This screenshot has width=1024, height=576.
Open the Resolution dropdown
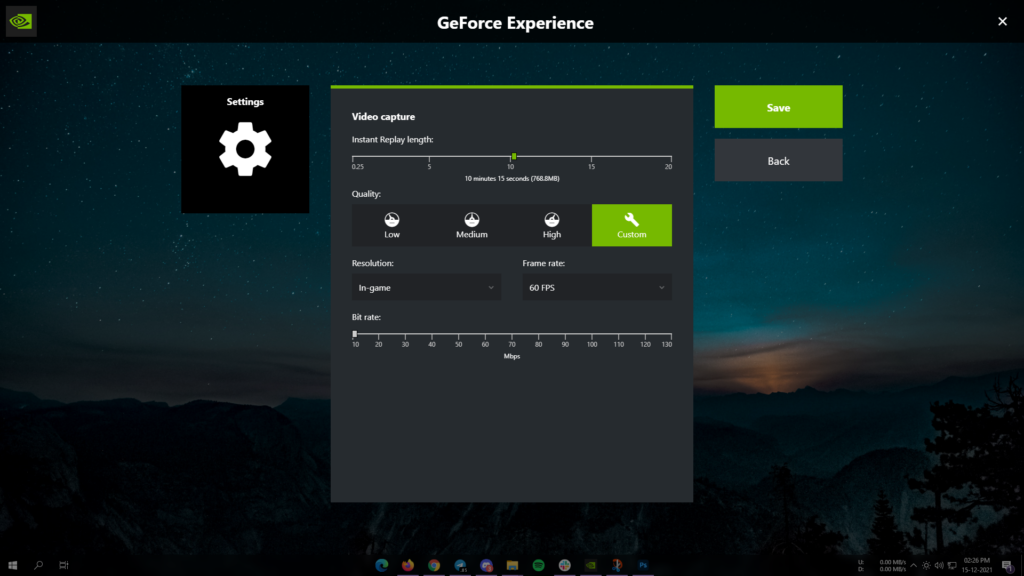tap(426, 287)
